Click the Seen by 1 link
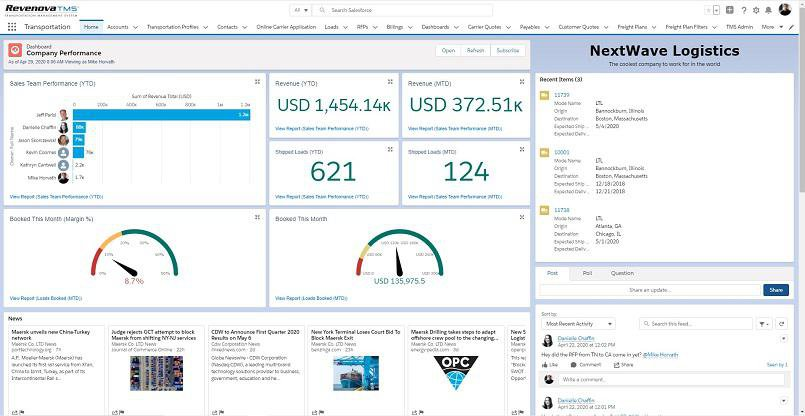The width and height of the screenshot is (805, 416). tap(777, 365)
